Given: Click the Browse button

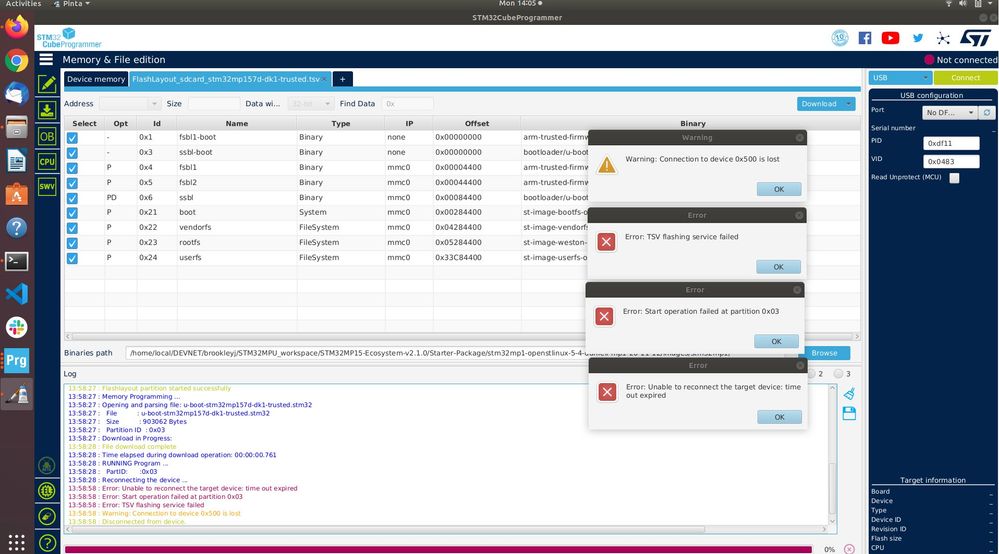Looking at the screenshot, I should (824, 353).
